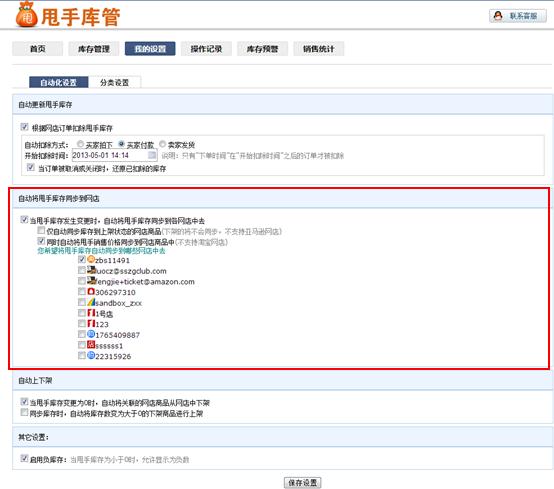Open the 库存管理 tab
The image size is (554, 489).
coord(94,49)
